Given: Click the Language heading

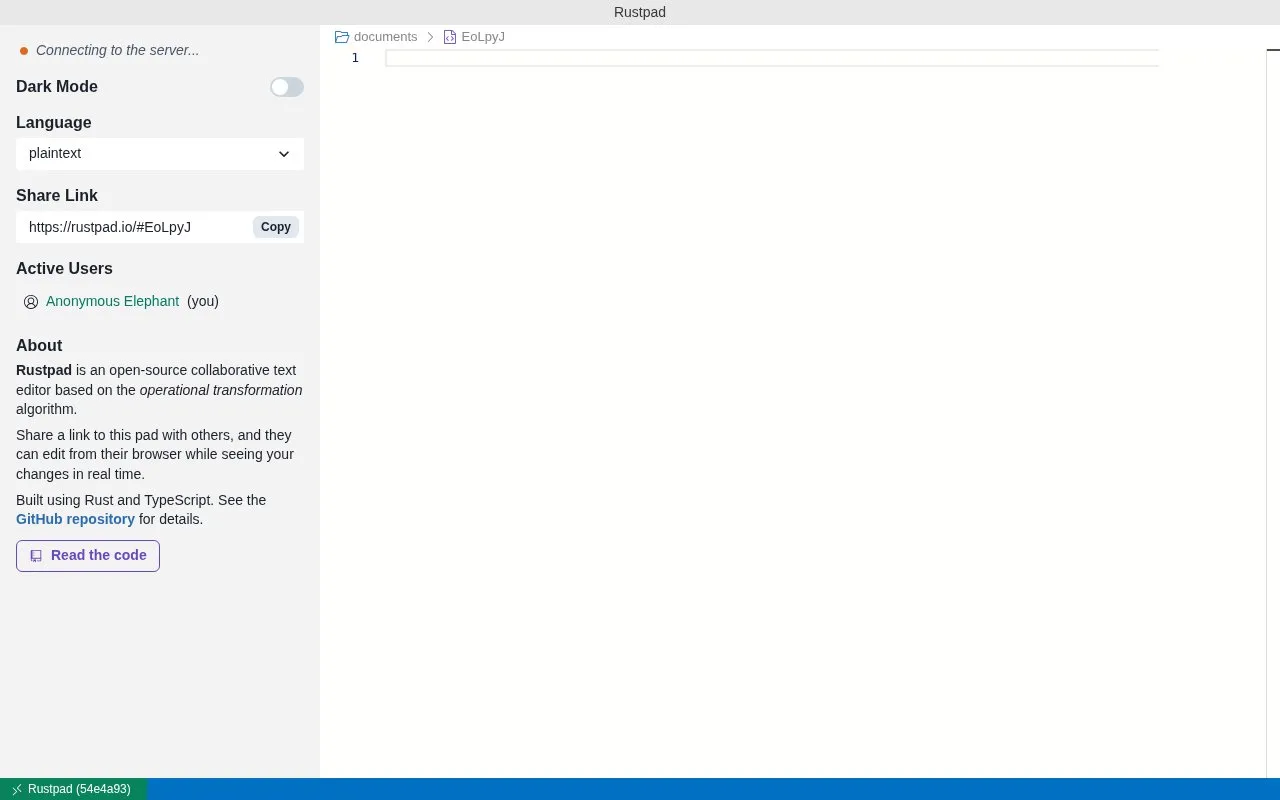Looking at the screenshot, I should pos(53,122).
